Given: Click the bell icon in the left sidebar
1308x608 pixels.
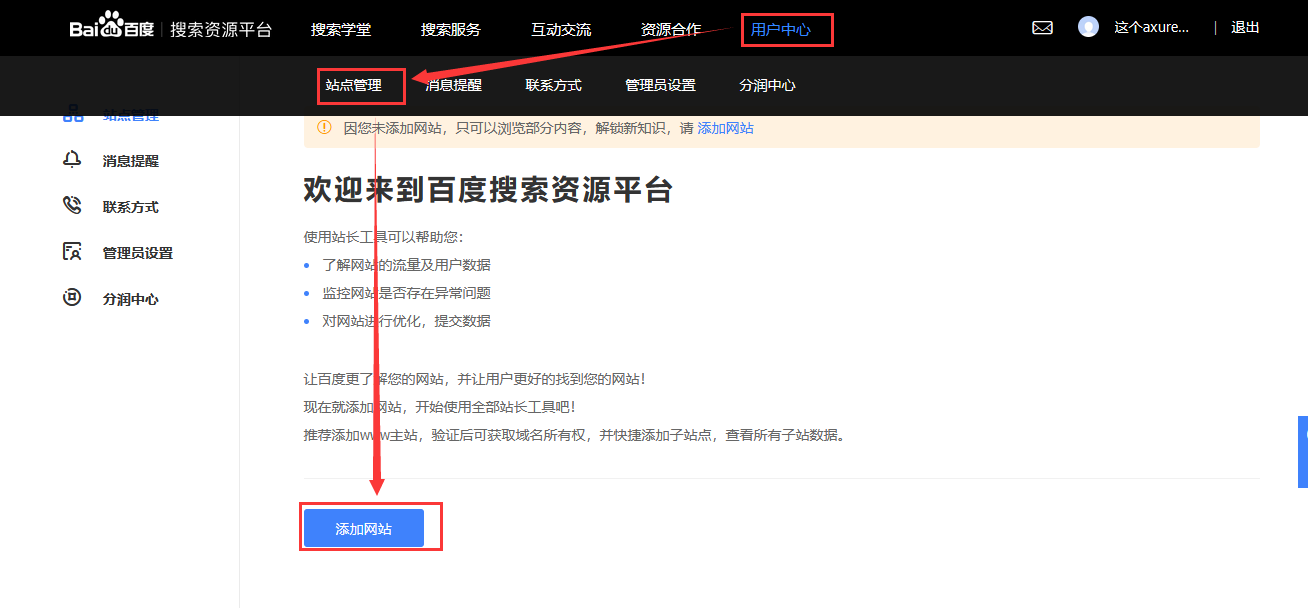Looking at the screenshot, I should (72, 160).
